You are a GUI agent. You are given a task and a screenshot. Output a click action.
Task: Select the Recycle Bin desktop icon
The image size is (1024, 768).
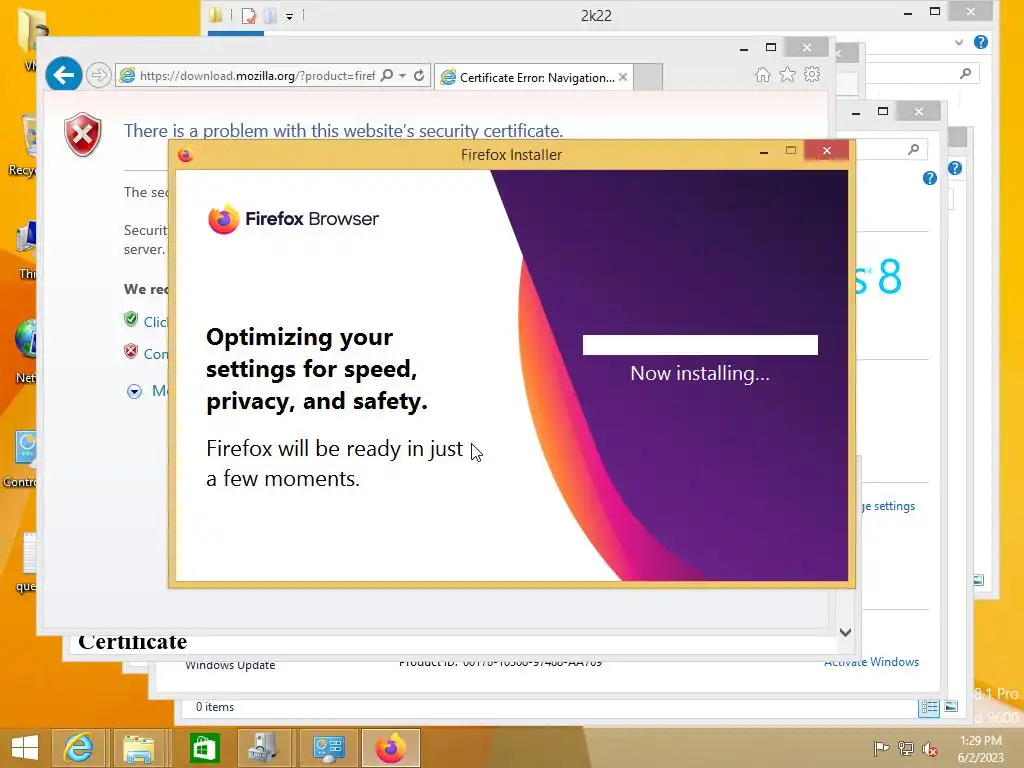tap(24, 146)
